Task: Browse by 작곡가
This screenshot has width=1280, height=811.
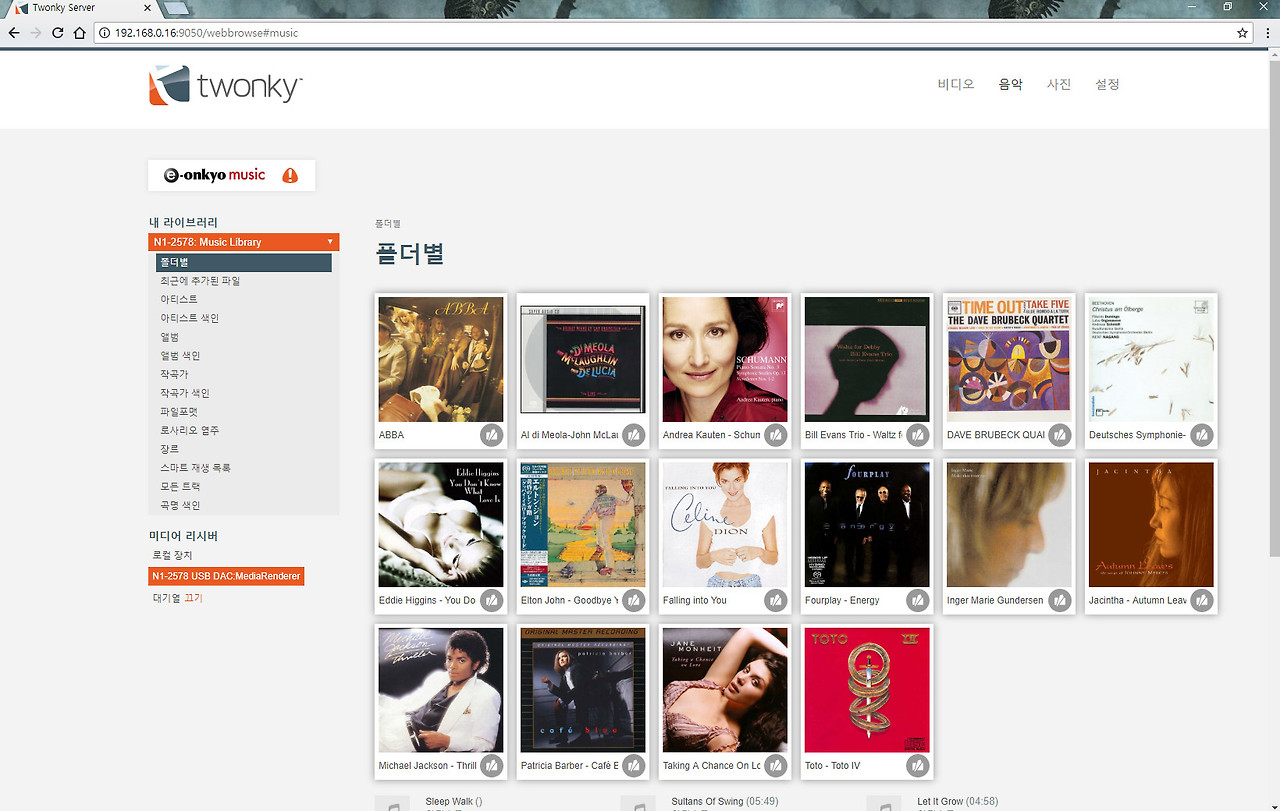Action: [174, 374]
